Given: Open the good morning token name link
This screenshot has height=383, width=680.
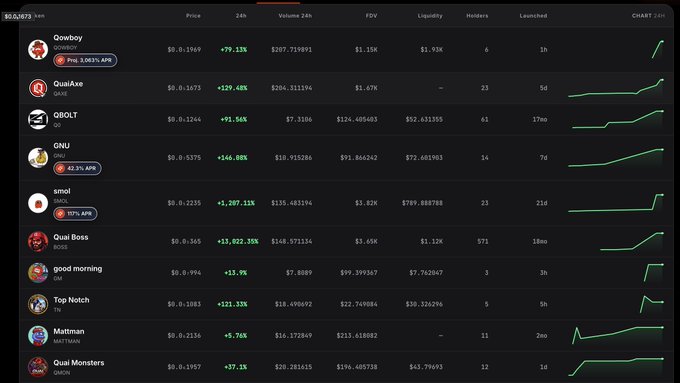Looking at the screenshot, I should pos(78,268).
